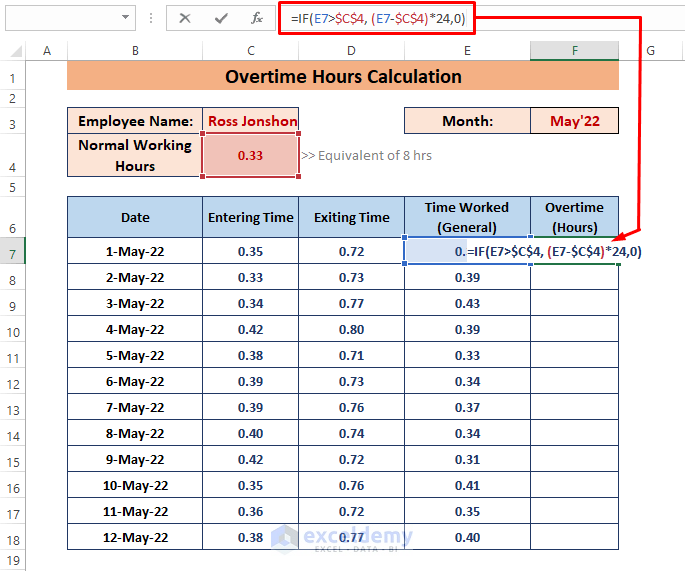Select column G header

(650, 51)
